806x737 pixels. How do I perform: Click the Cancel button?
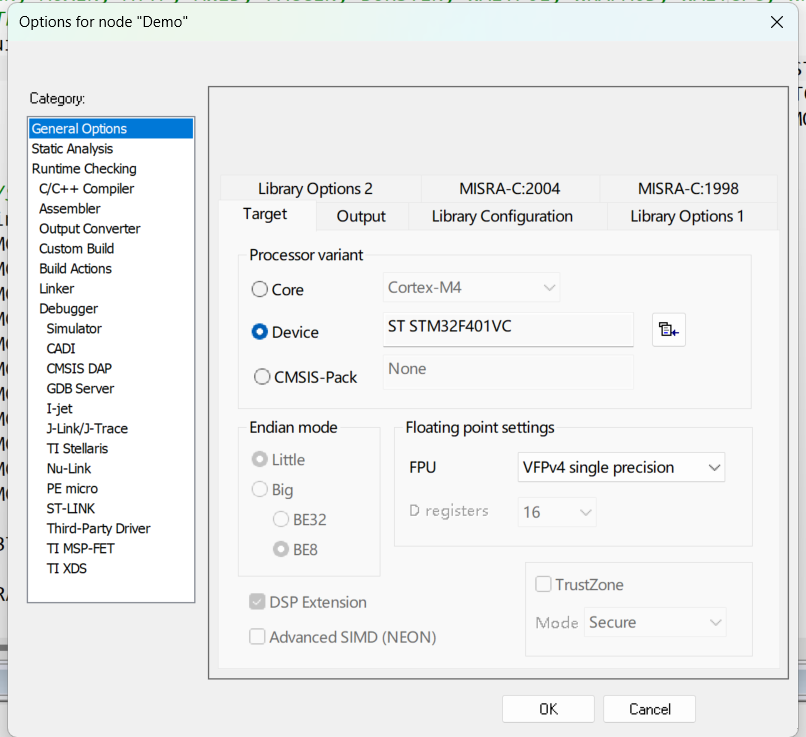click(650, 709)
